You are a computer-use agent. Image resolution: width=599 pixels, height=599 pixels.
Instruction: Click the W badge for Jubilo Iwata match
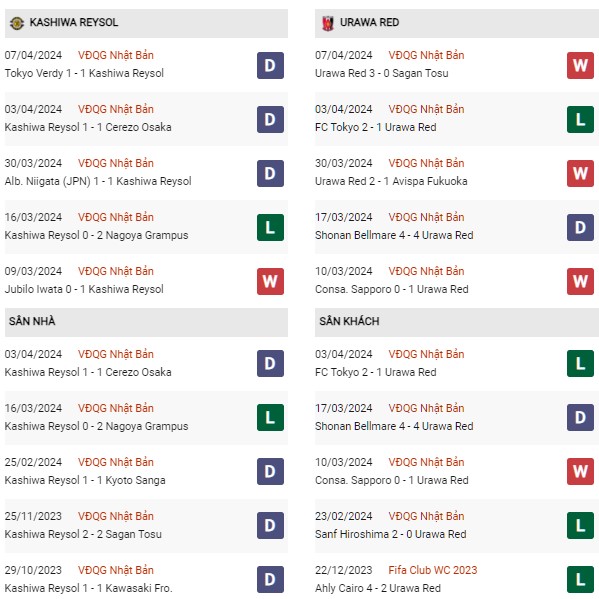[x=270, y=282]
